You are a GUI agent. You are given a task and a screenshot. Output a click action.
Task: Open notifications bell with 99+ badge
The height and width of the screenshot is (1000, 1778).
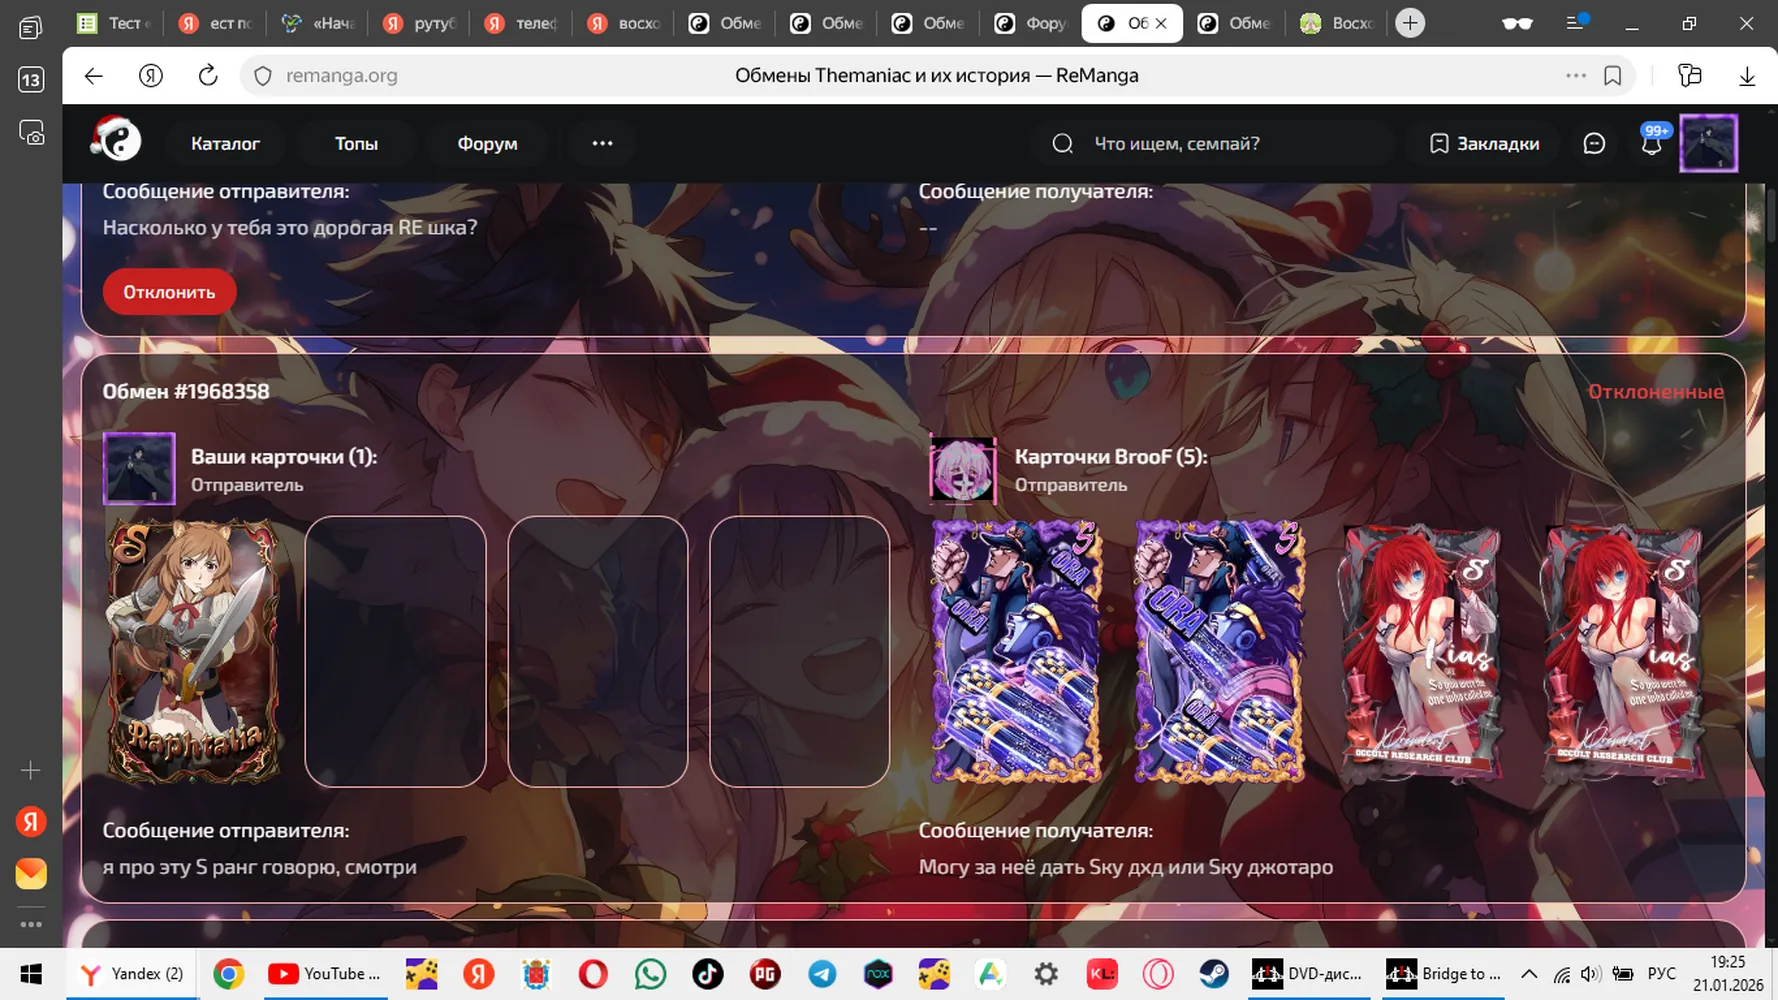point(1652,142)
